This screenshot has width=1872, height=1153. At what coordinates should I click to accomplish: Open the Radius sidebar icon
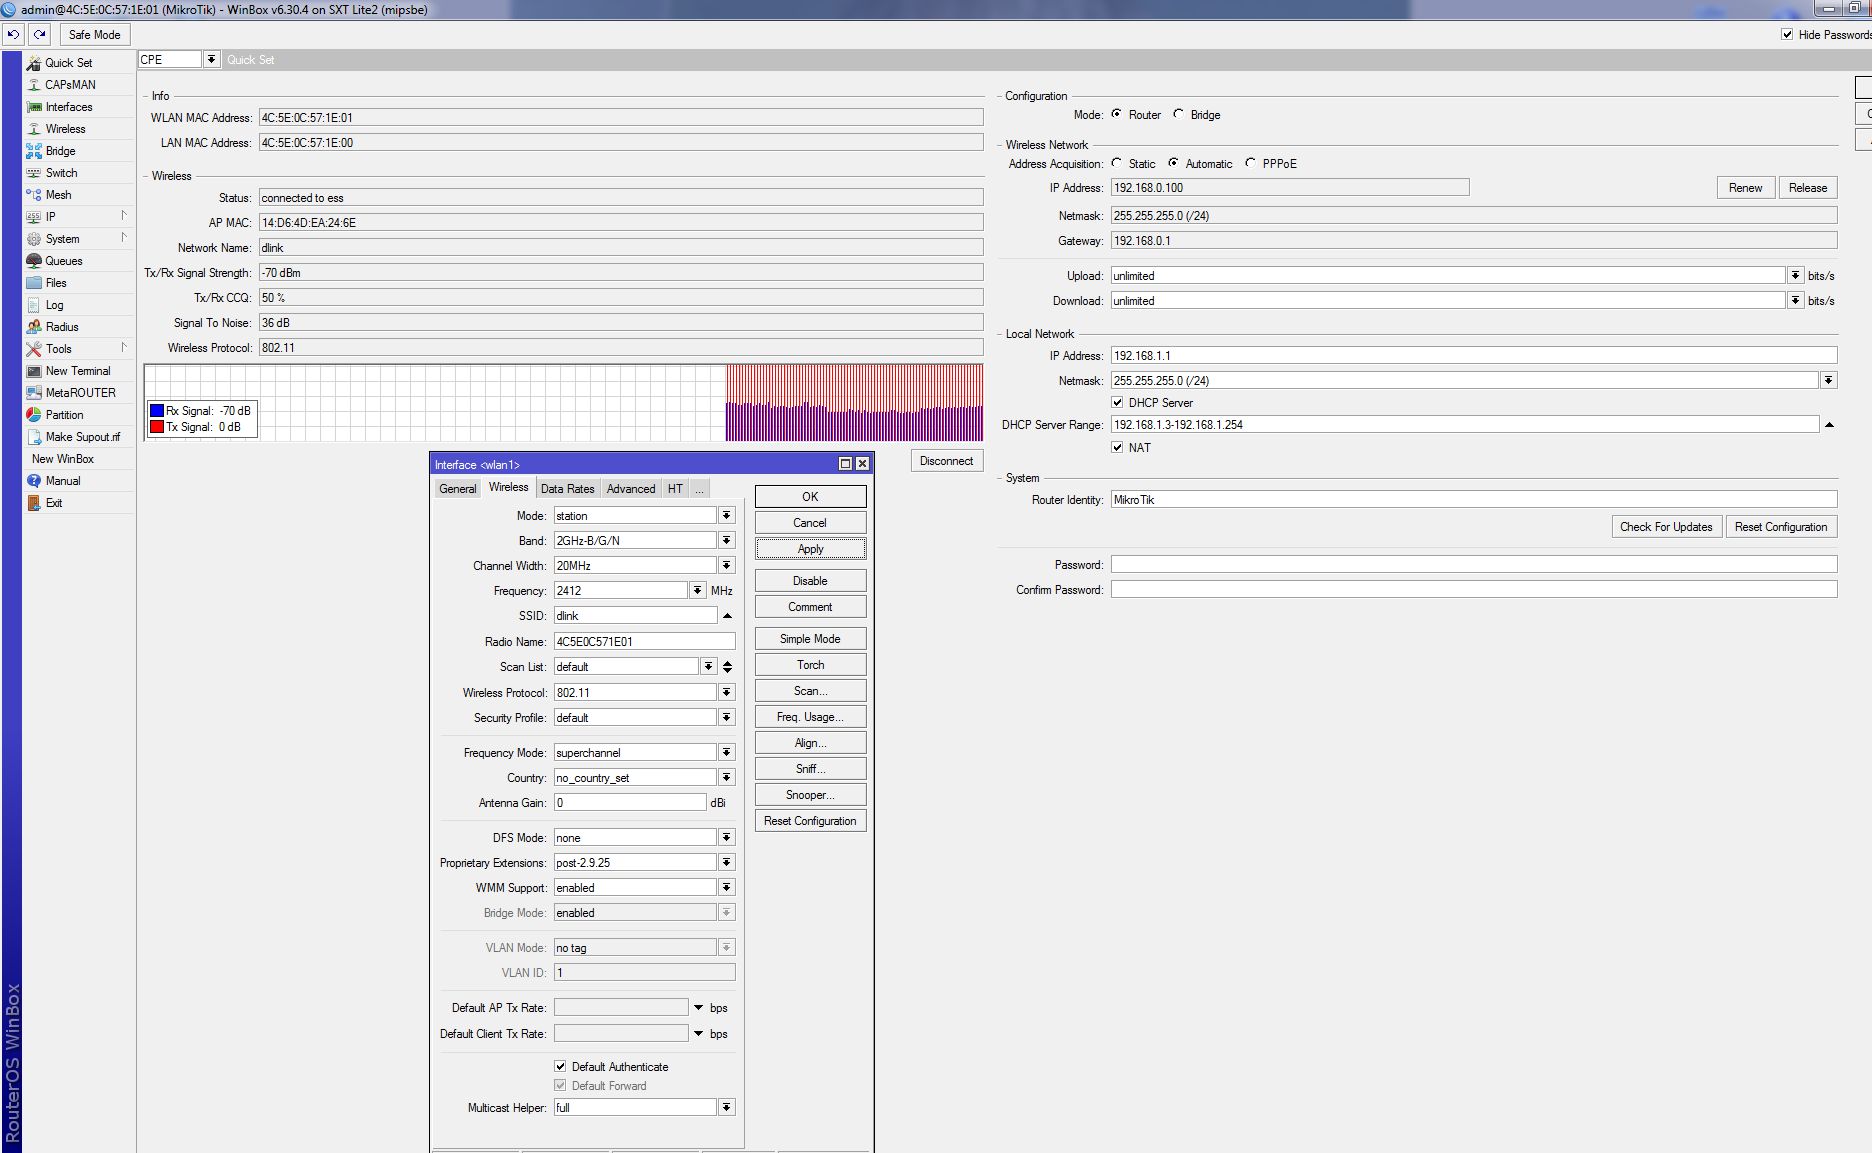click(34, 327)
